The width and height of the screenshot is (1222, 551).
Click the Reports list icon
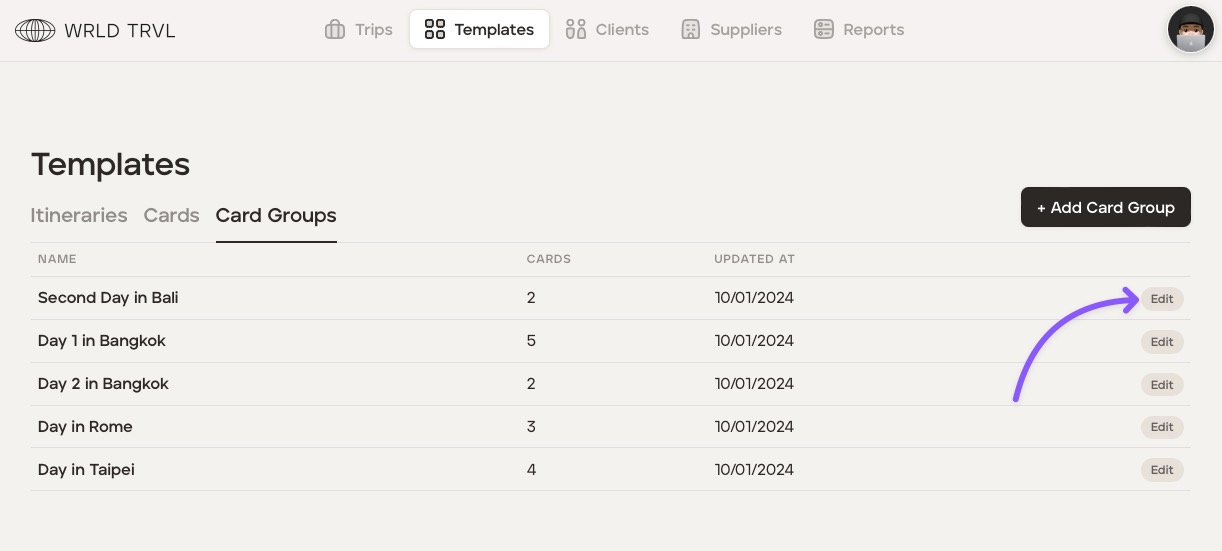point(823,30)
